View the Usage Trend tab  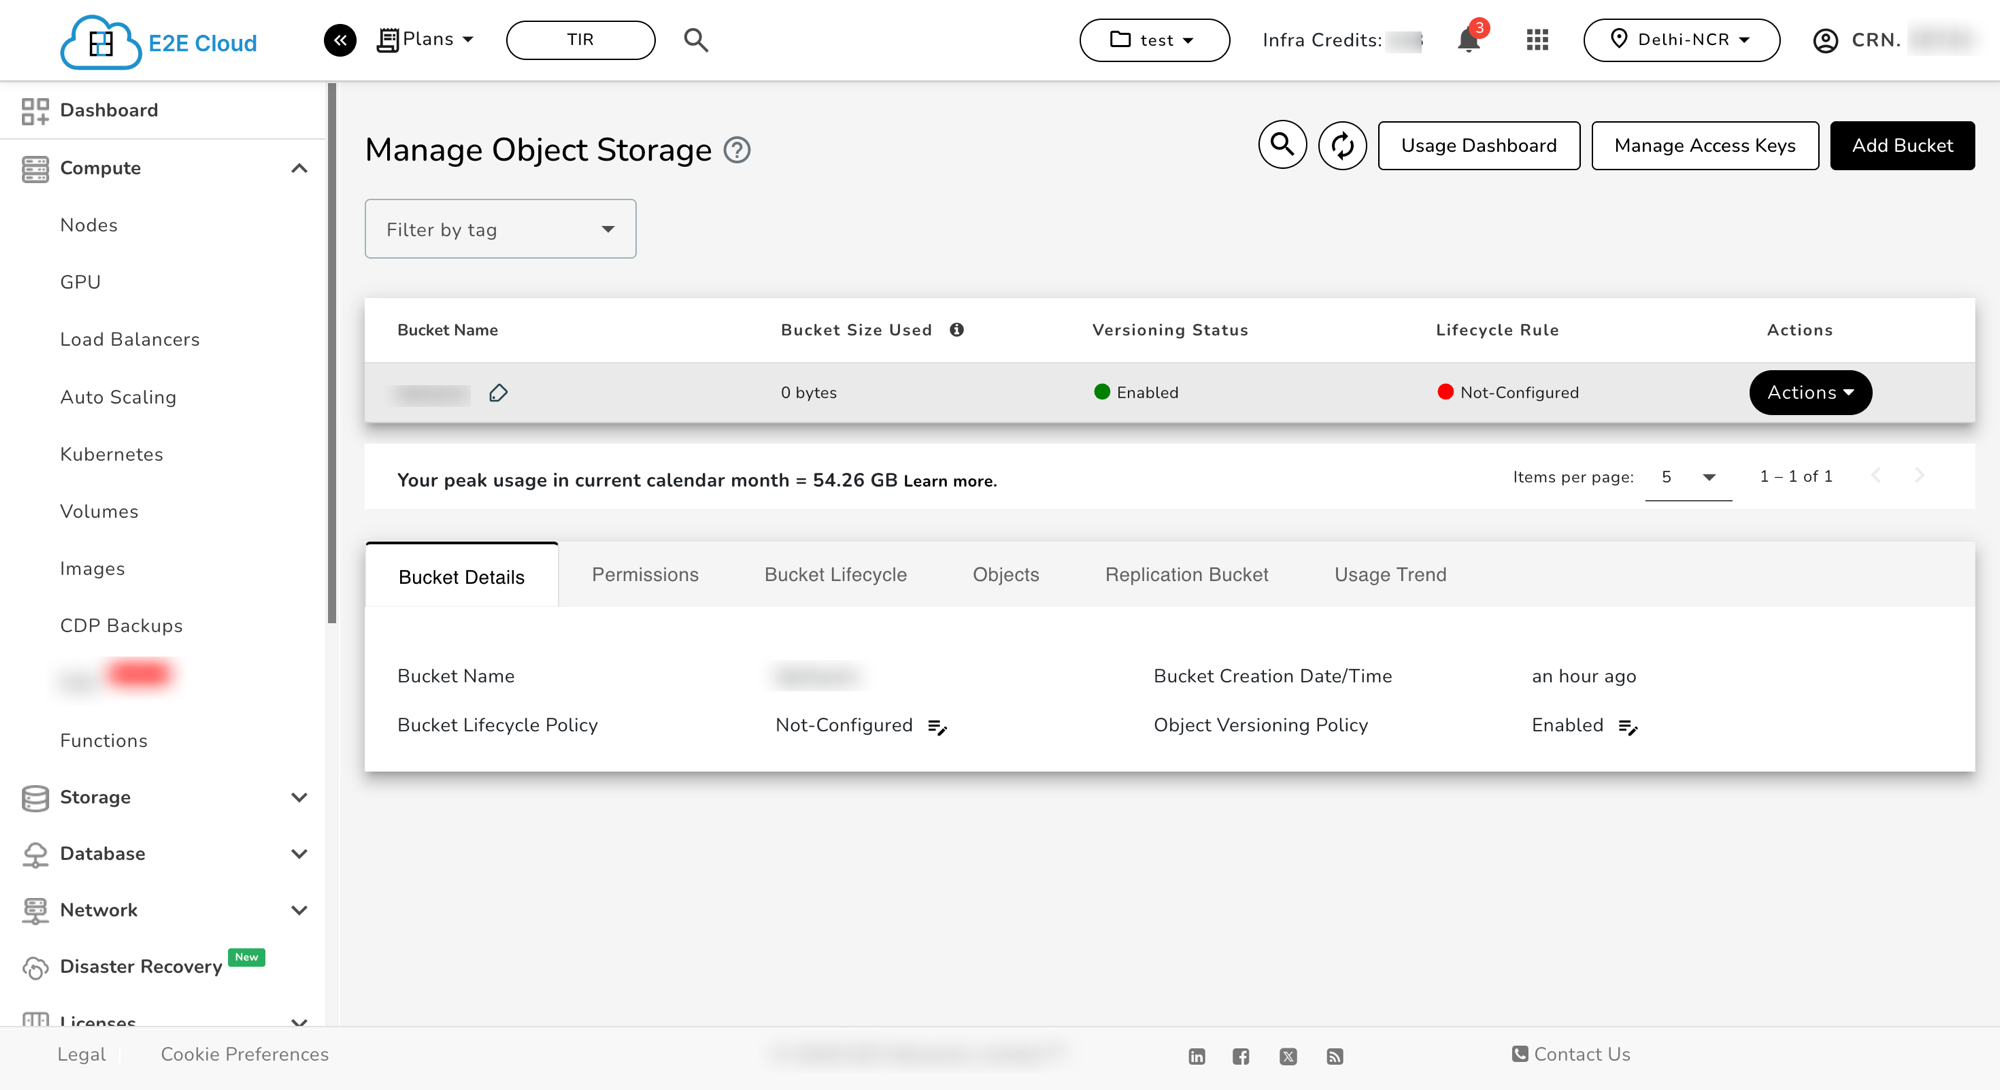1390,574
